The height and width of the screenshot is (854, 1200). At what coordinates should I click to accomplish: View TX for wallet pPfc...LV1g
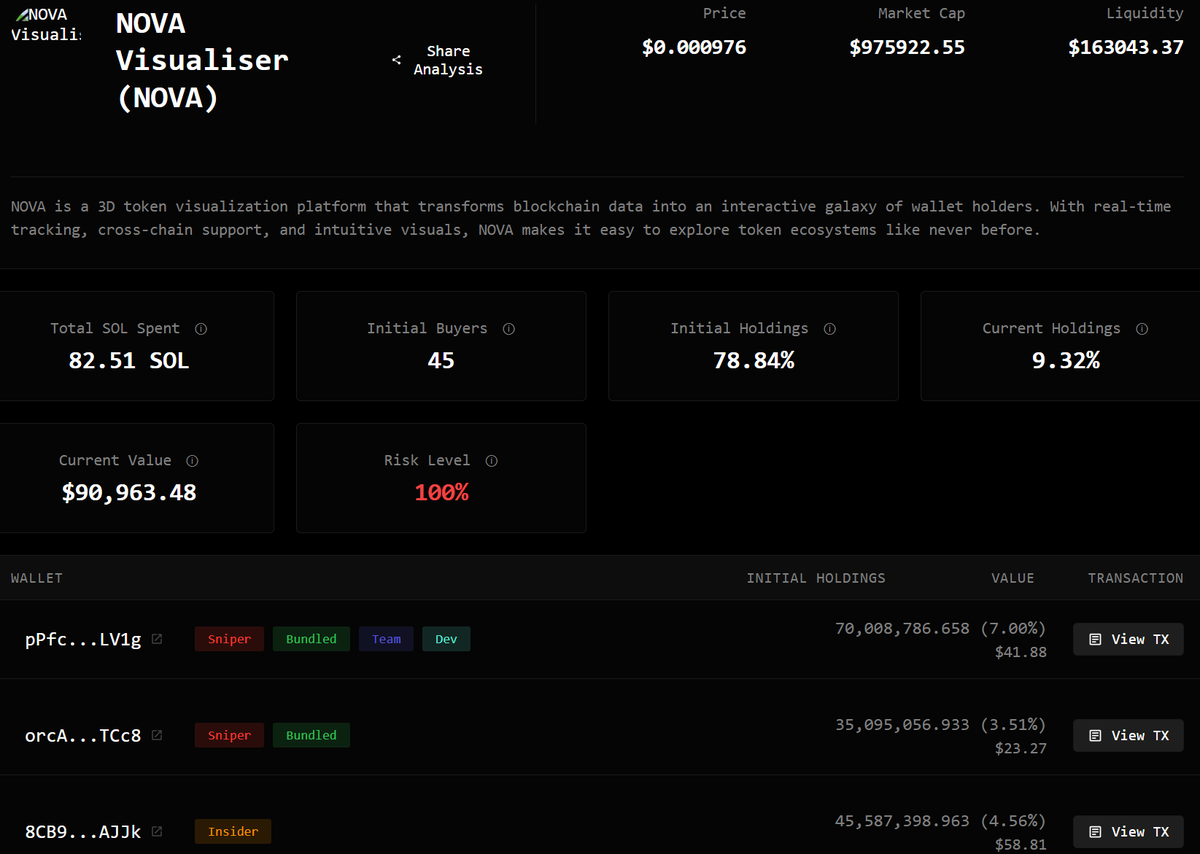point(1128,639)
